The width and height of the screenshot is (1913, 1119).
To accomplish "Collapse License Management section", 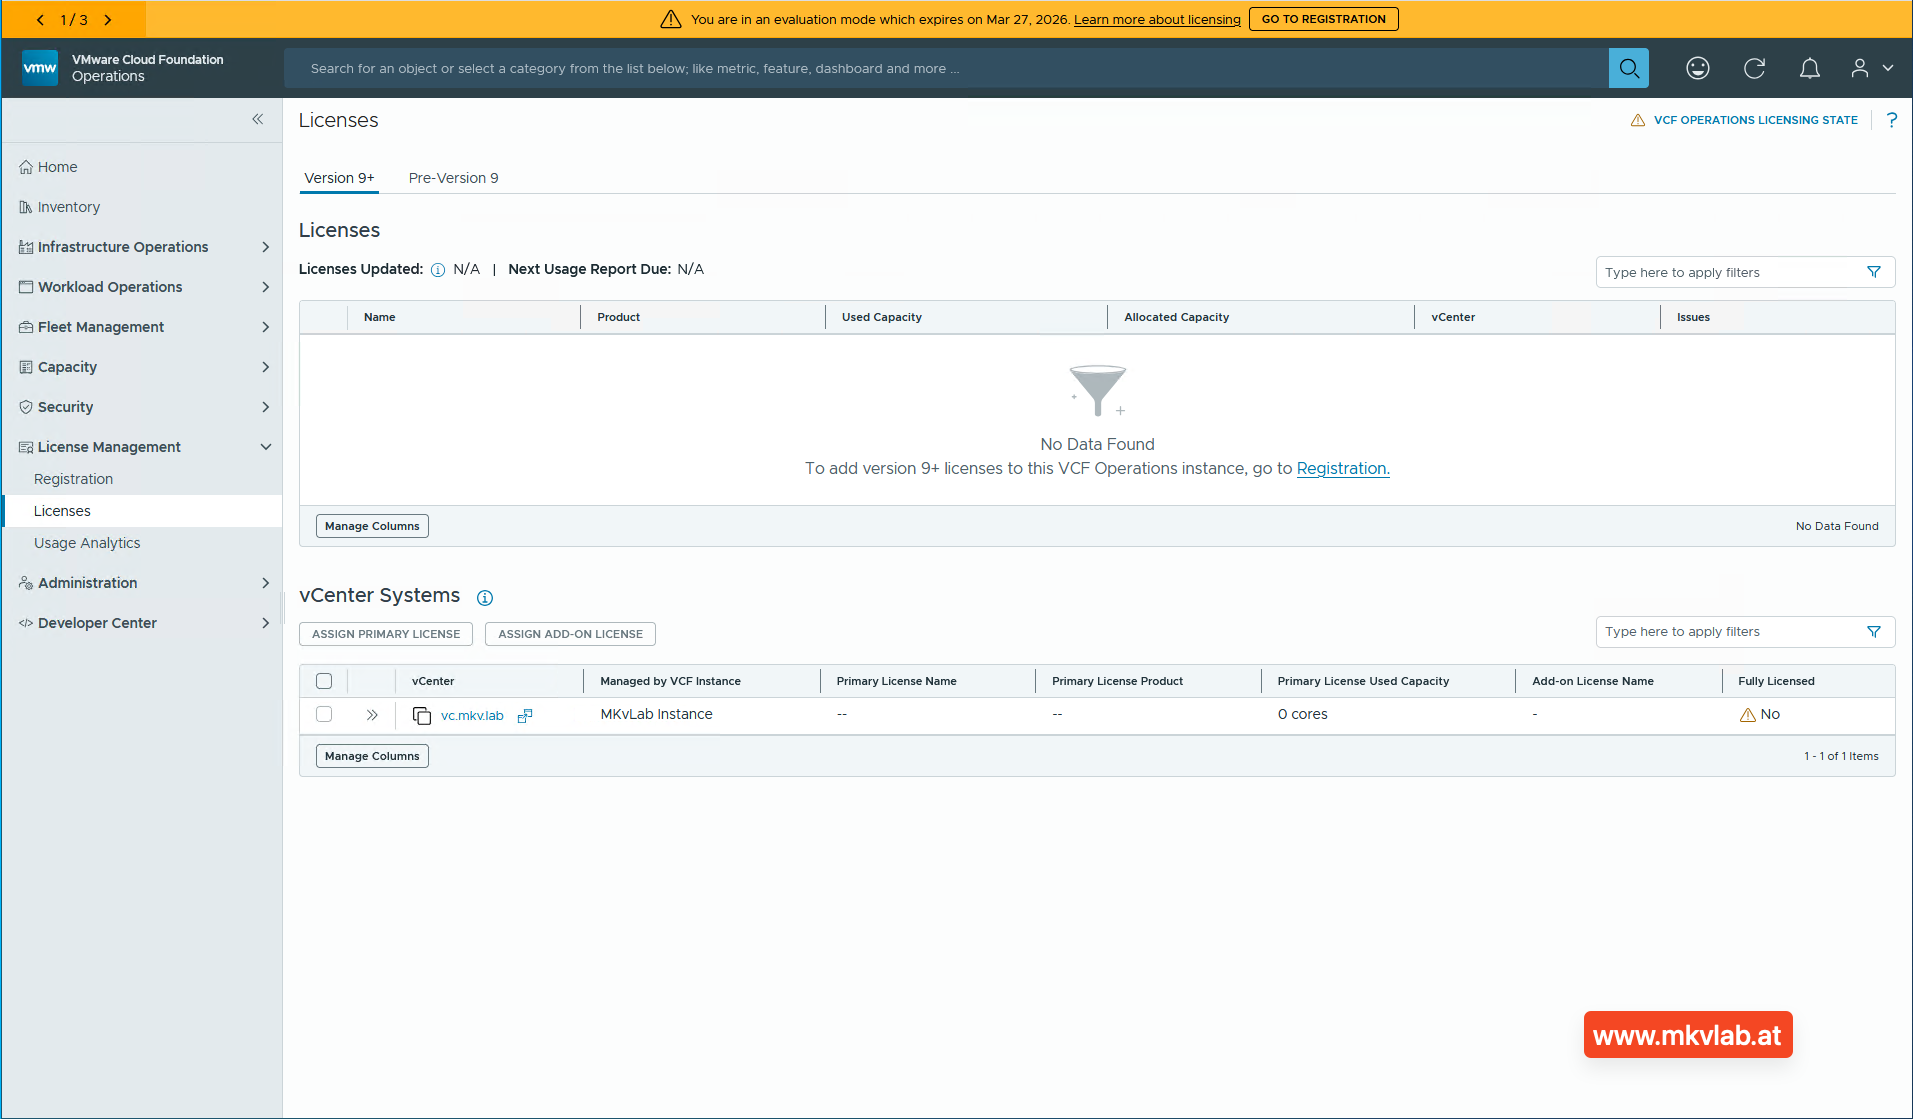I will click(x=265, y=447).
